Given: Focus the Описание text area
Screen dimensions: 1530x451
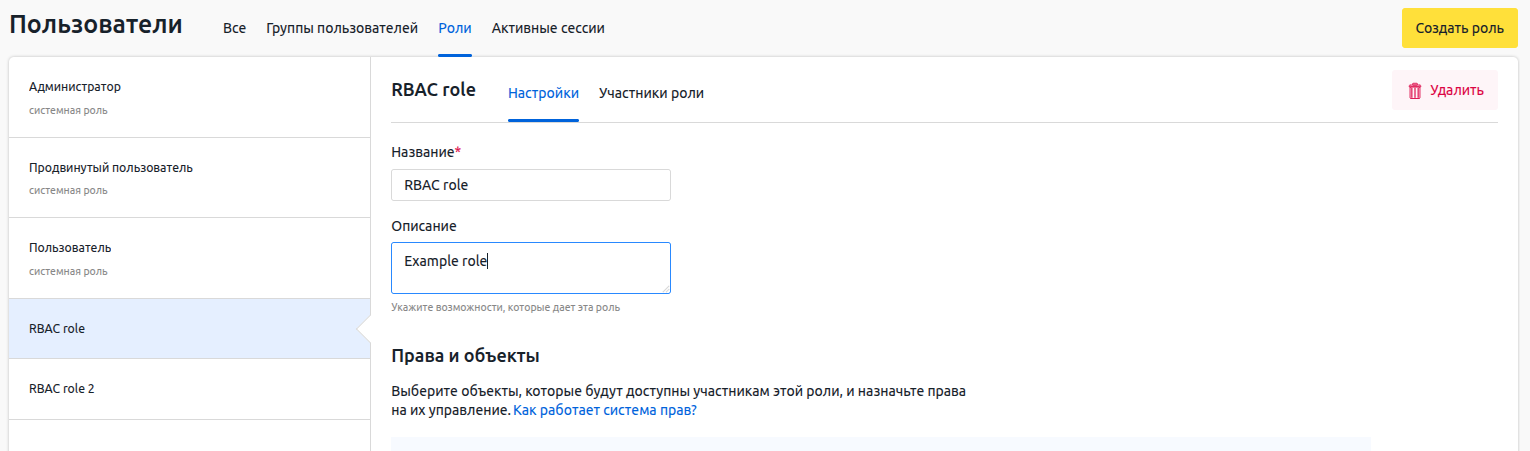Looking at the screenshot, I should pos(530,268).
